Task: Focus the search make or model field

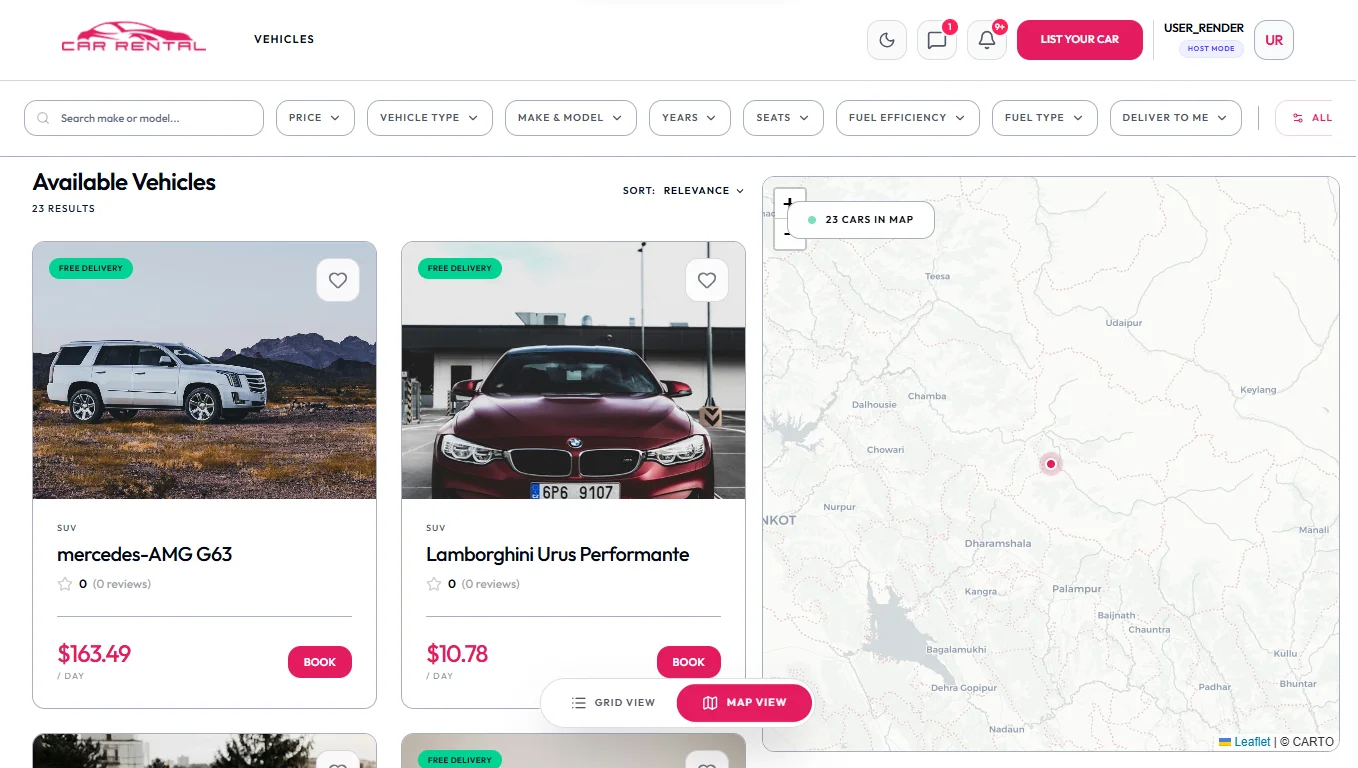Action: (144, 118)
